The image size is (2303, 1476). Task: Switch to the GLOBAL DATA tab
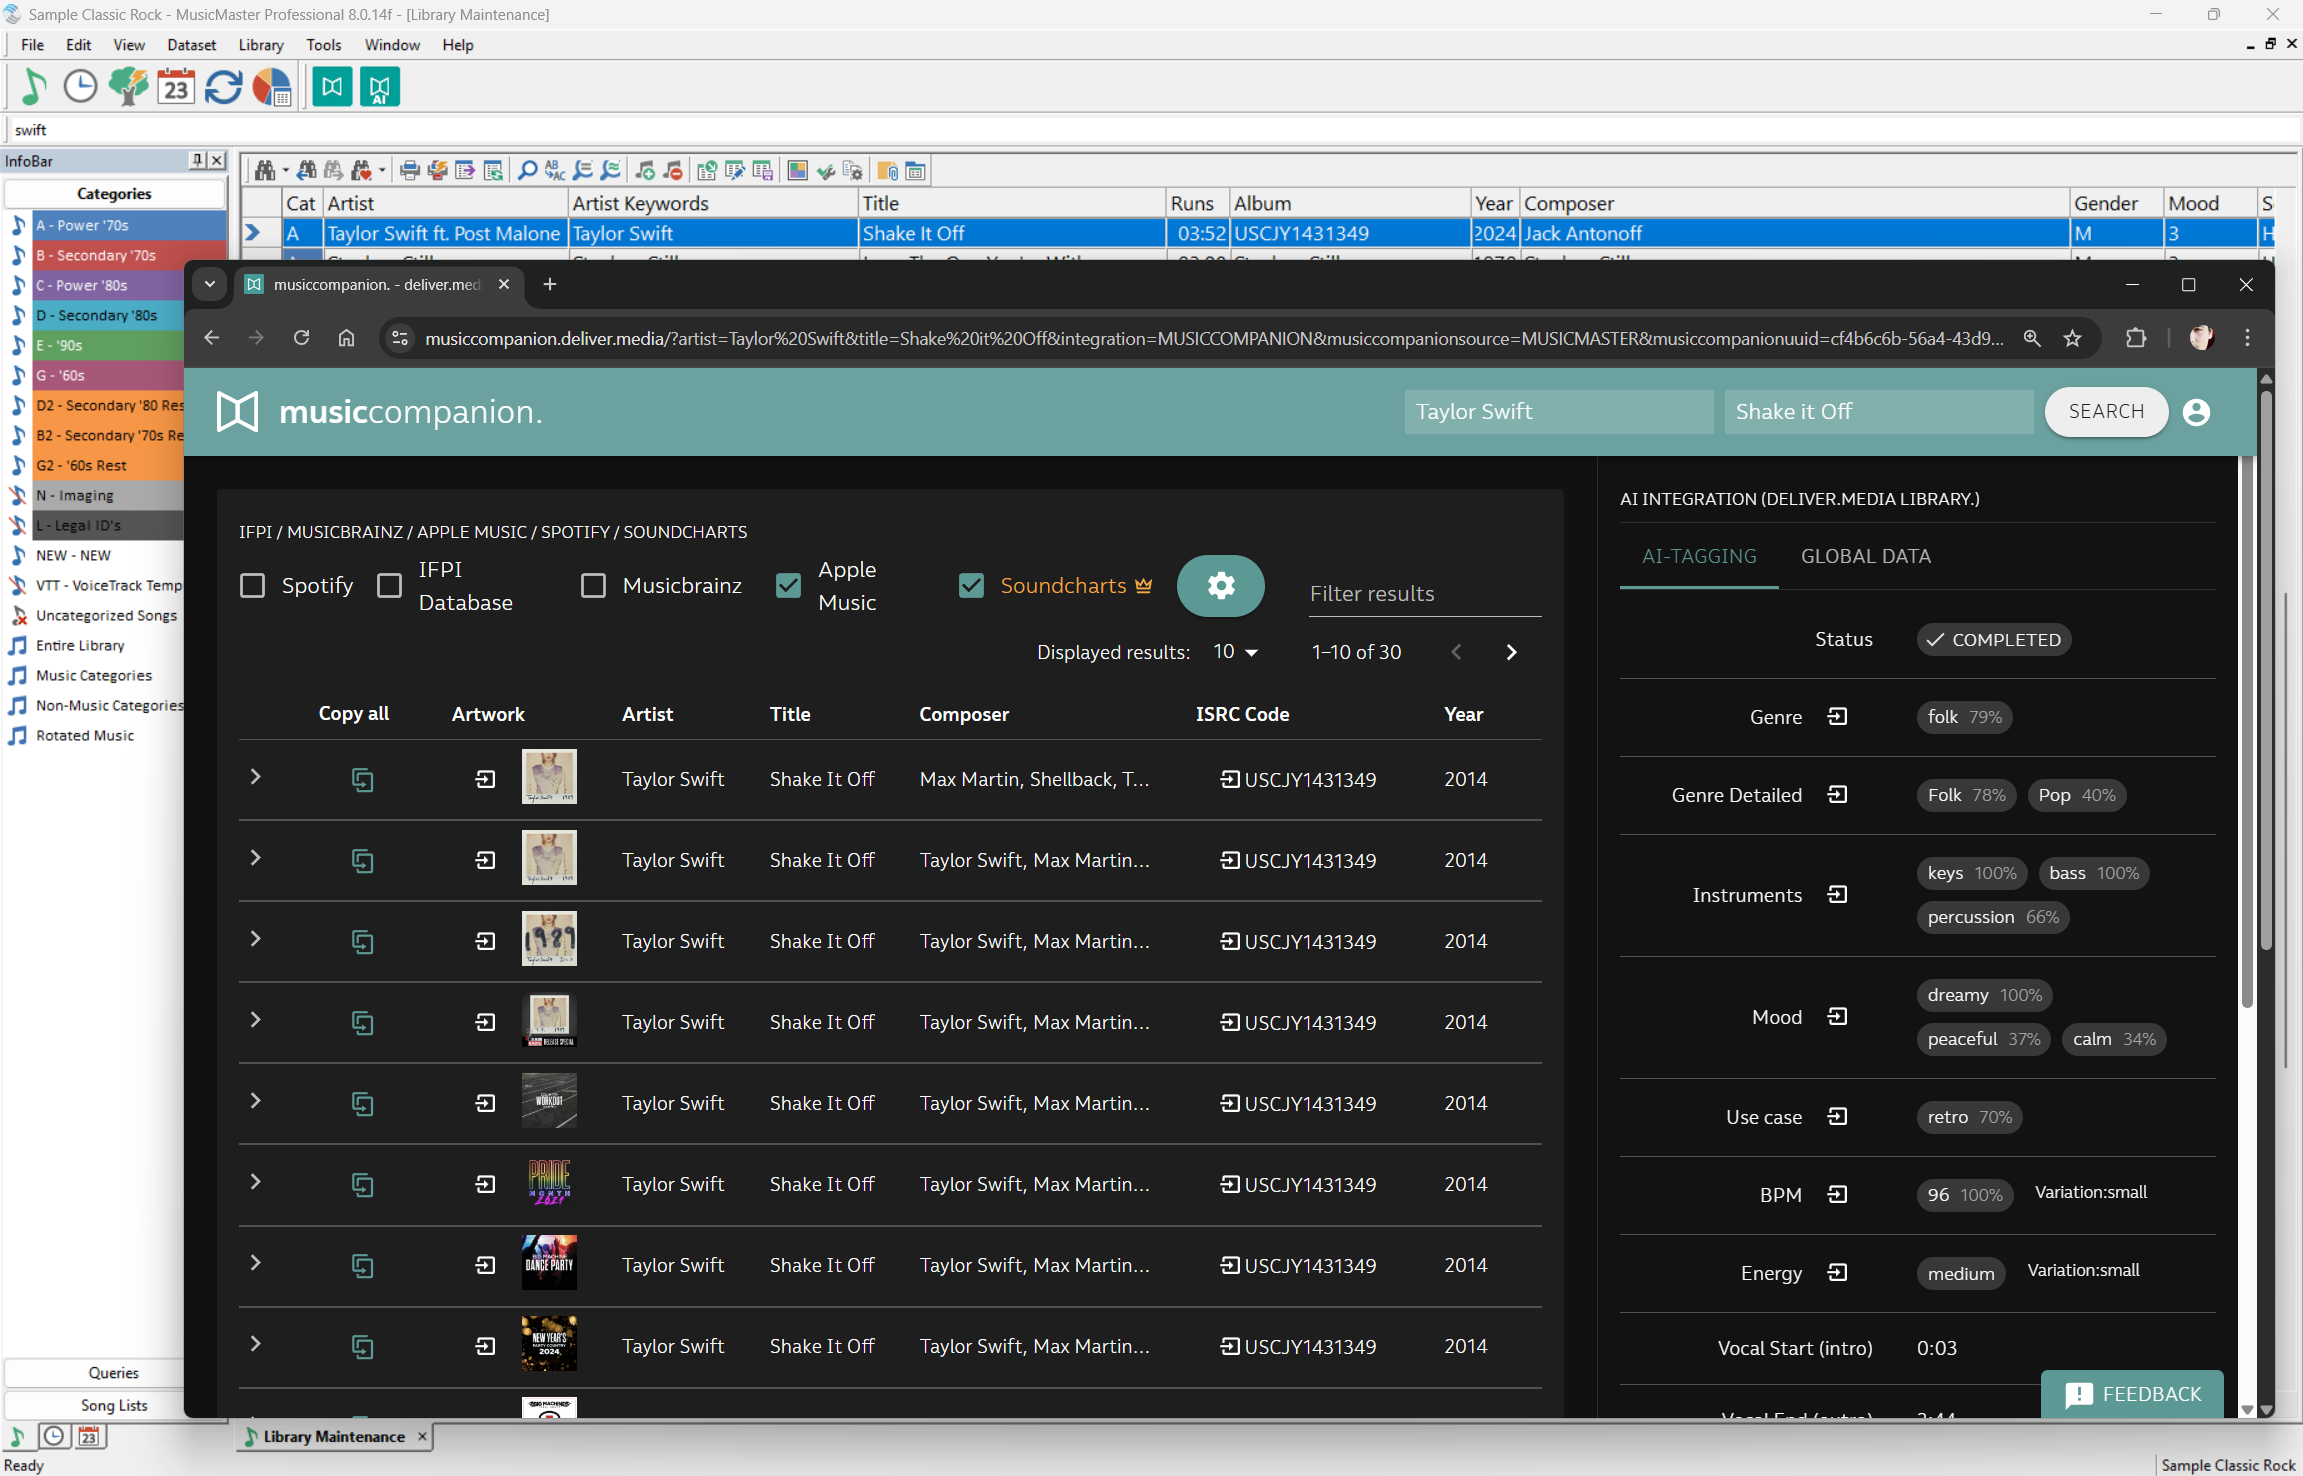click(1865, 557)
